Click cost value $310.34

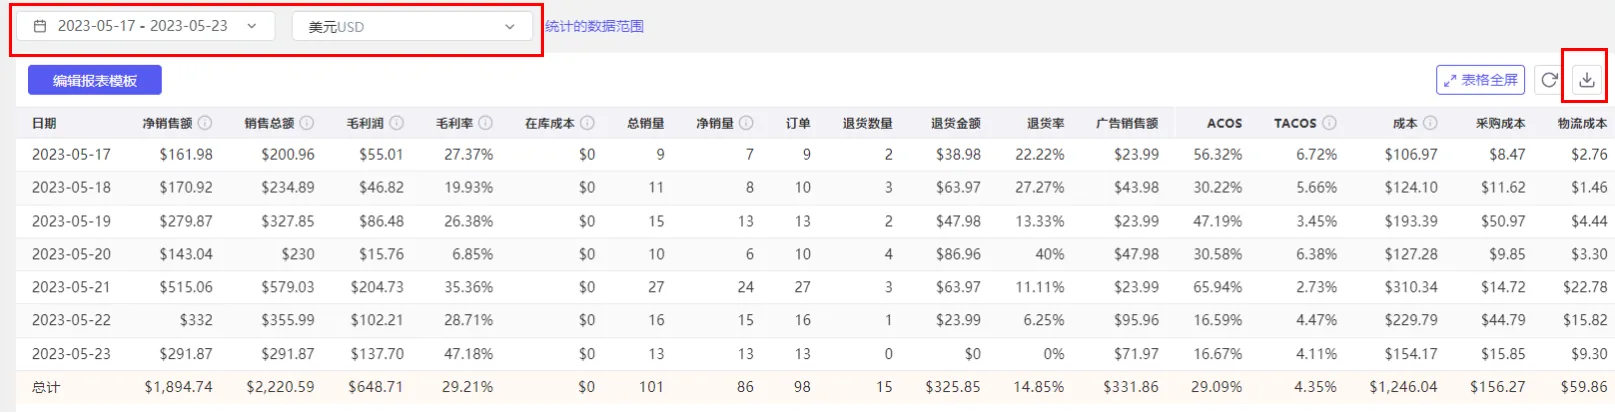click(1411, 287)
